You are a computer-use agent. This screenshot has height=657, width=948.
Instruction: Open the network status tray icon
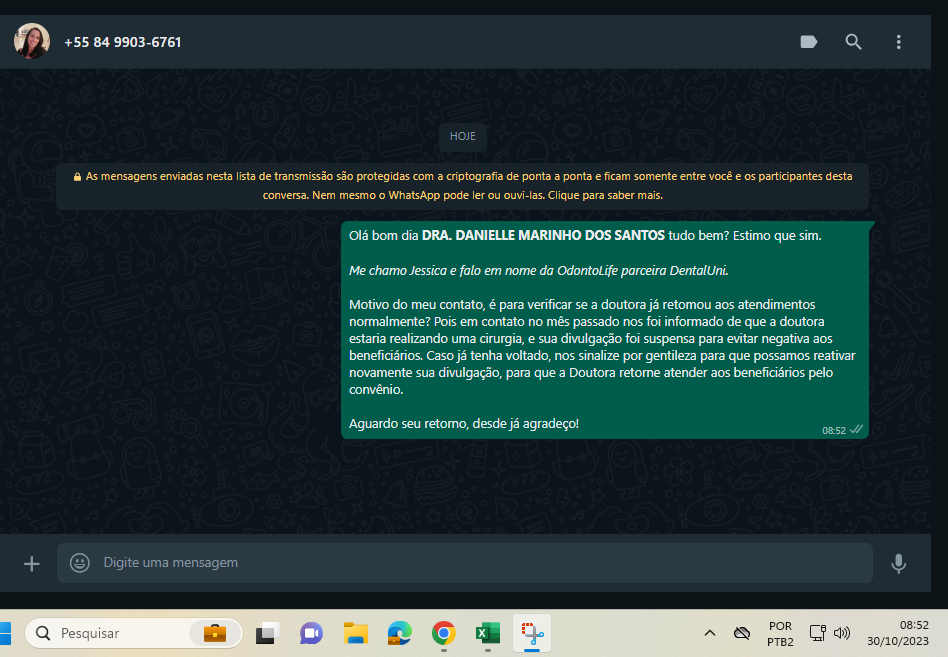817,633
